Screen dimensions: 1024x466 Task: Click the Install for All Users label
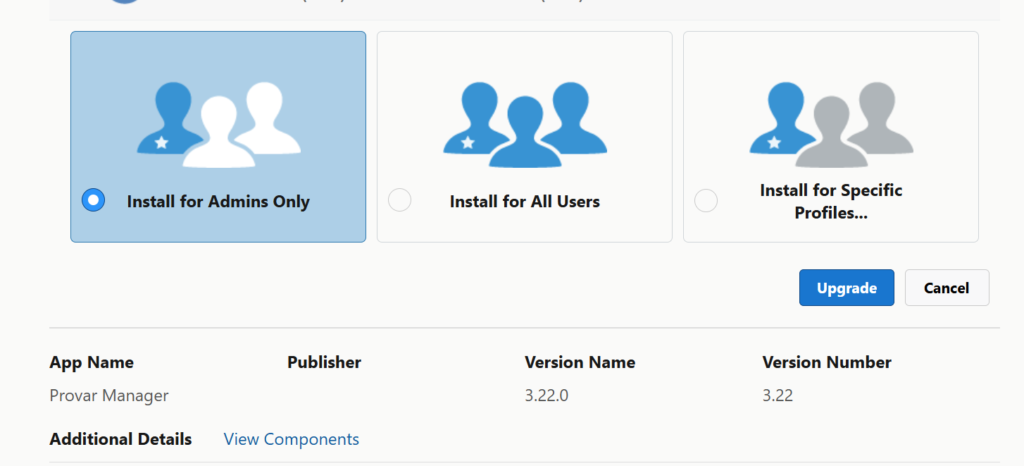[x=524, y=201]
